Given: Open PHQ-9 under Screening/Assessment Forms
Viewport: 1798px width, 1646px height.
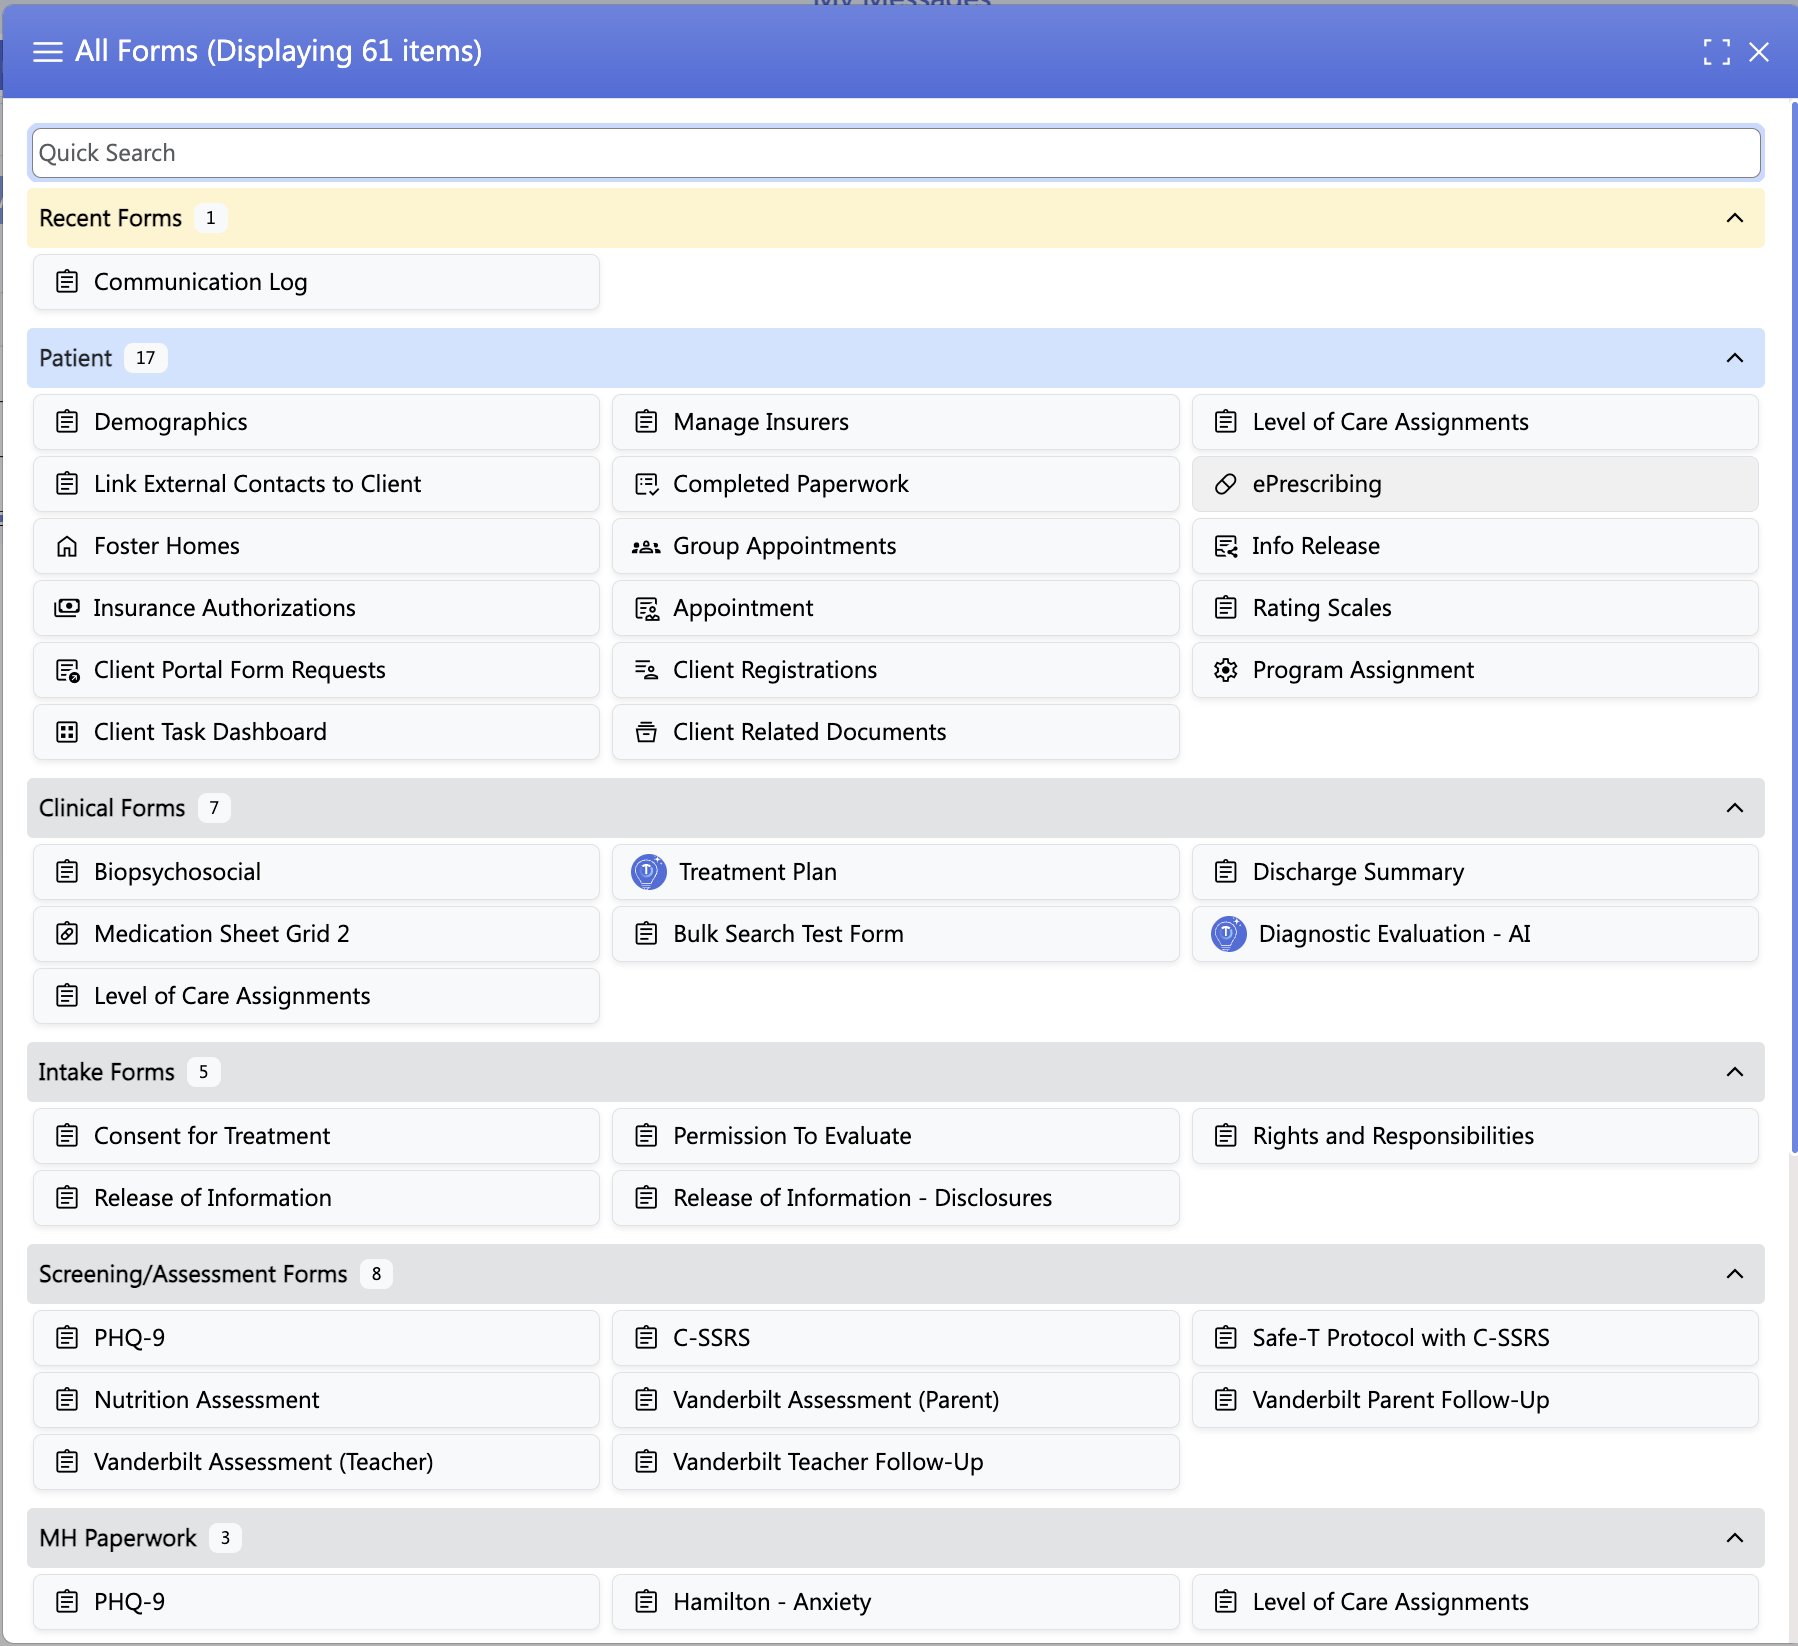Looking at the screenshot, I should (316, 1338).
